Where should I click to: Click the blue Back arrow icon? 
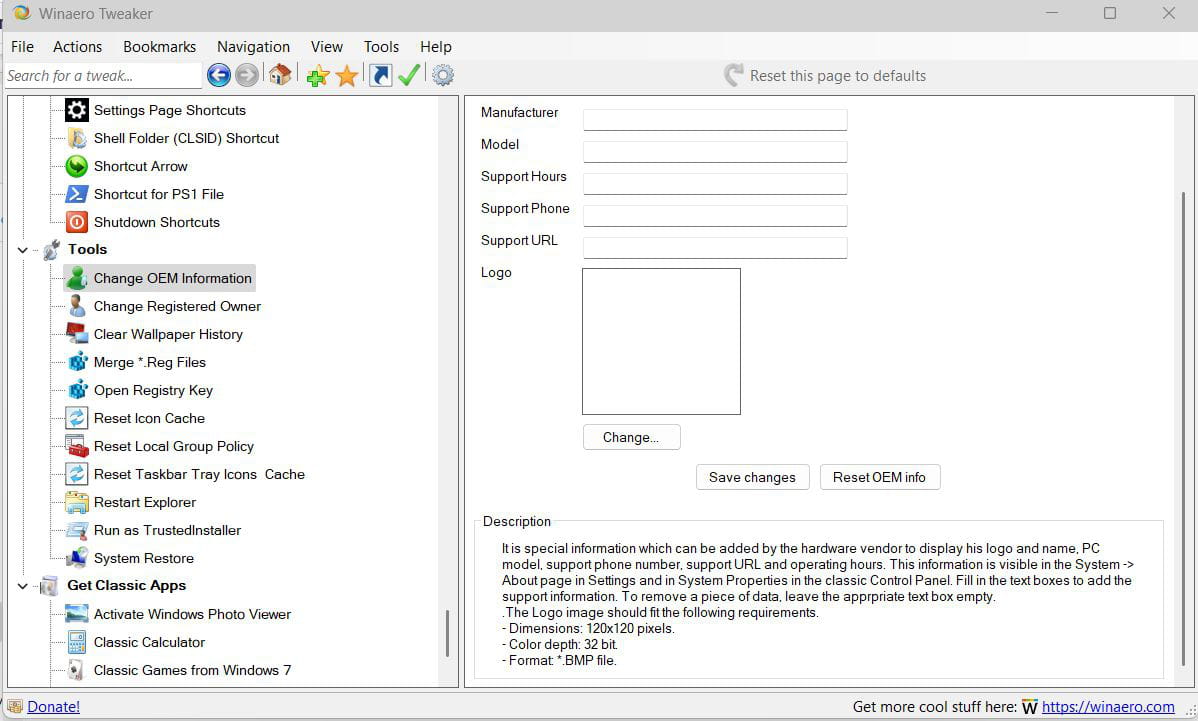(219, 75)
